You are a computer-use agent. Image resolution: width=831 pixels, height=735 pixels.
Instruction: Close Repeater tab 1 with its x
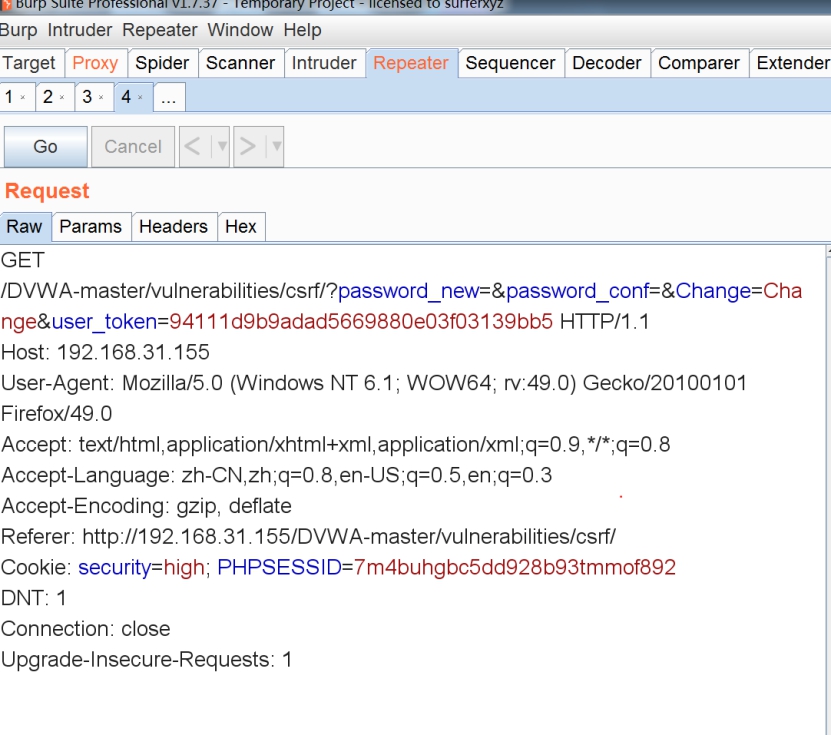[x=23, y=98]
